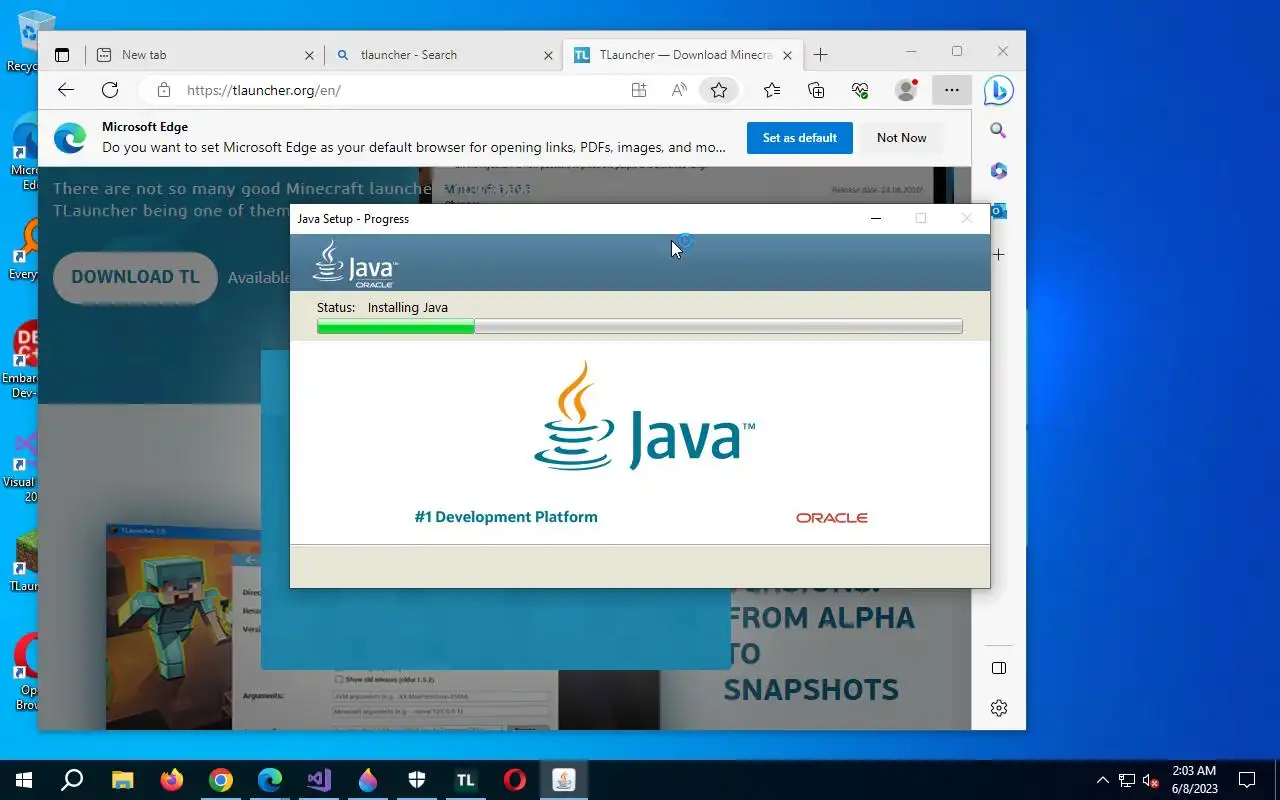This screenshot has height=800, width=1280.
Task: Close the tlauncher - Search tab
Action: pyautogui.click(x=548, y=56)
